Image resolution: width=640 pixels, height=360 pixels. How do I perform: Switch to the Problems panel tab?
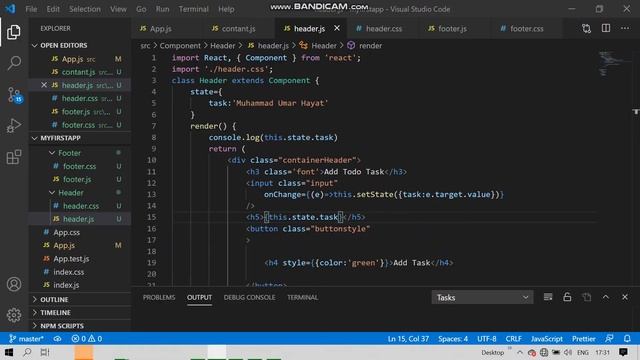pos(159,297)
